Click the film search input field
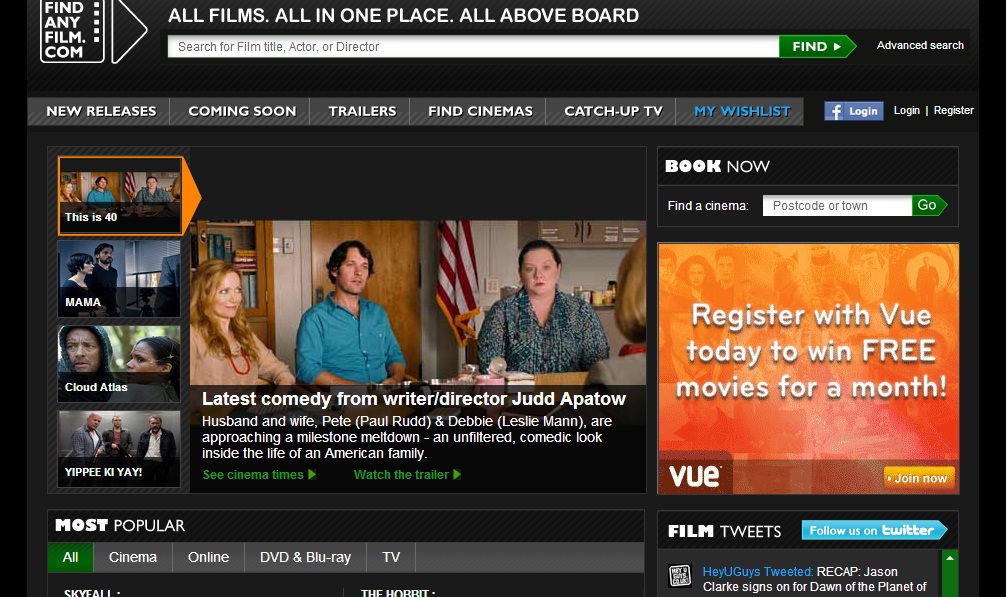This screenshot has width=1007, height=597. click(473, 46)
